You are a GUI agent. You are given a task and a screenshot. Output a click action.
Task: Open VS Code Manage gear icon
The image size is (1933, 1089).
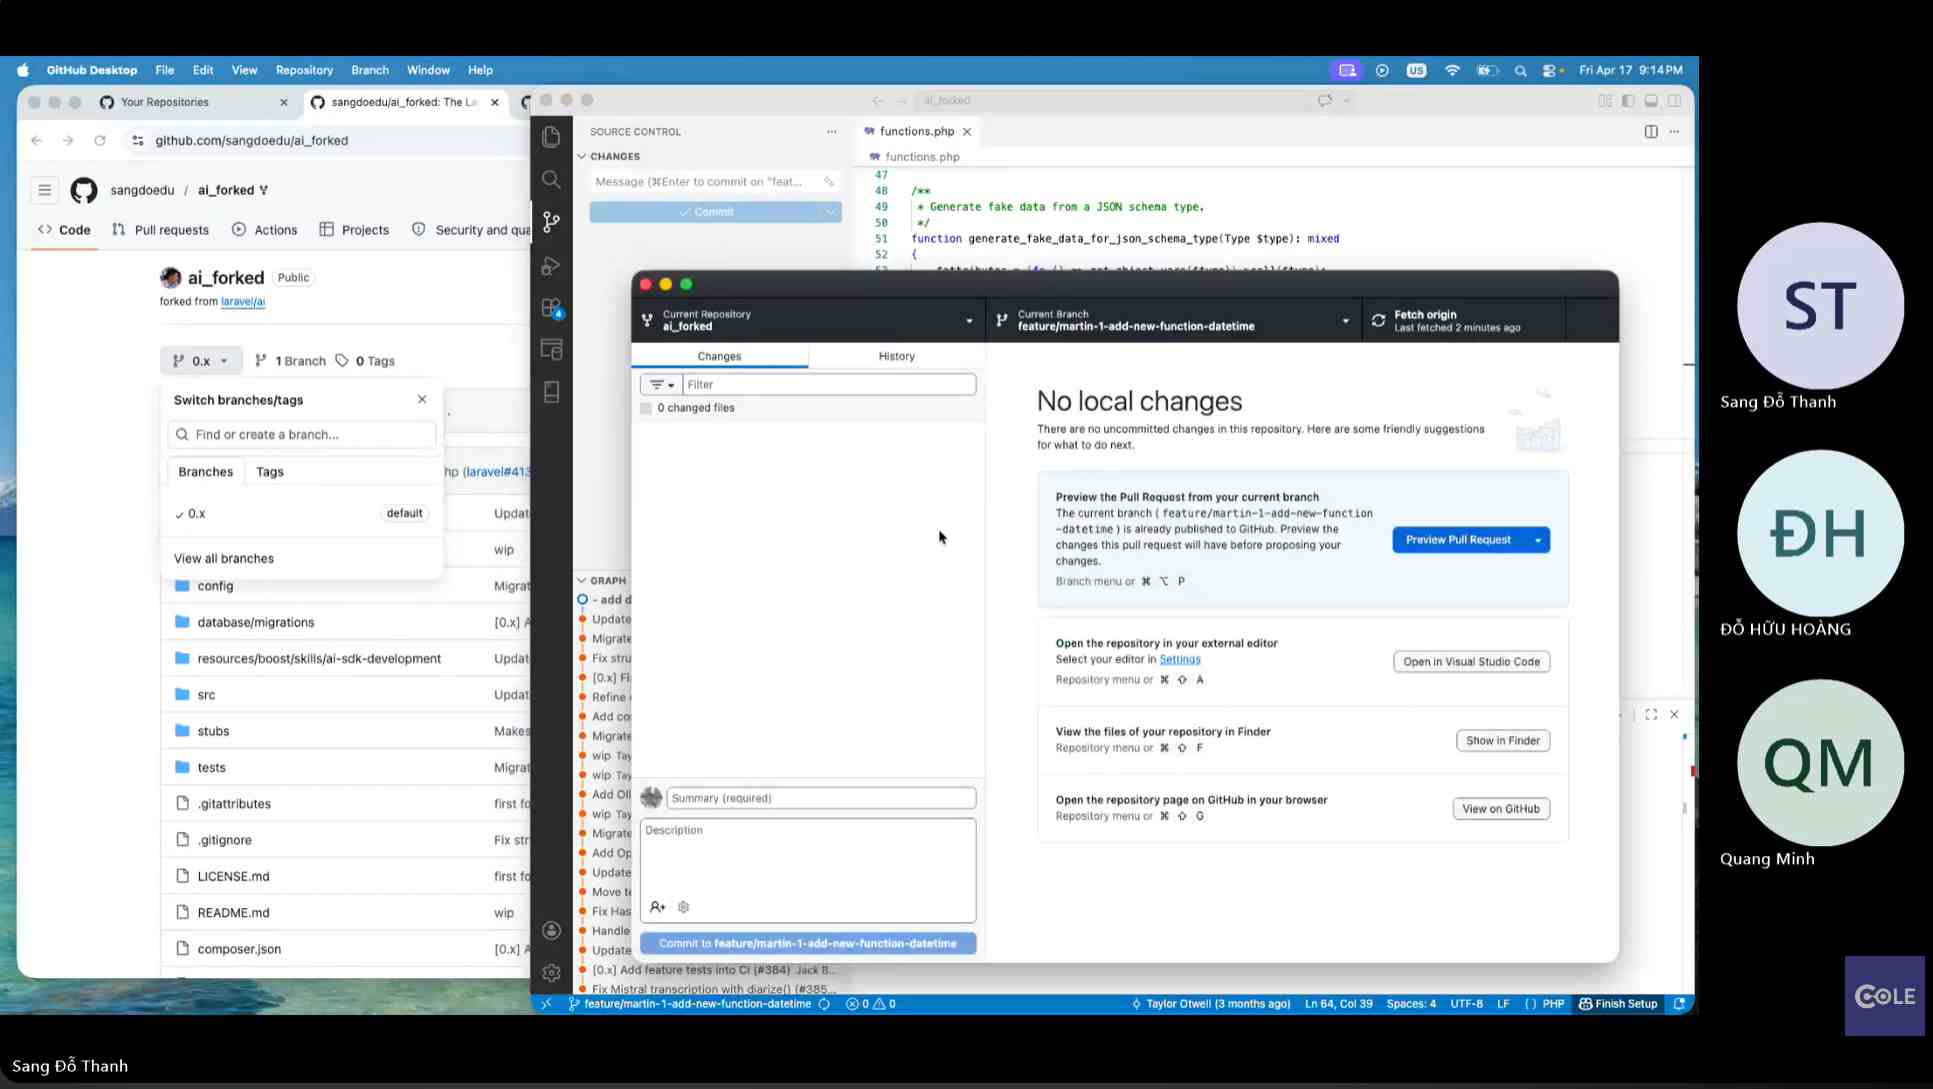(551, 972)
